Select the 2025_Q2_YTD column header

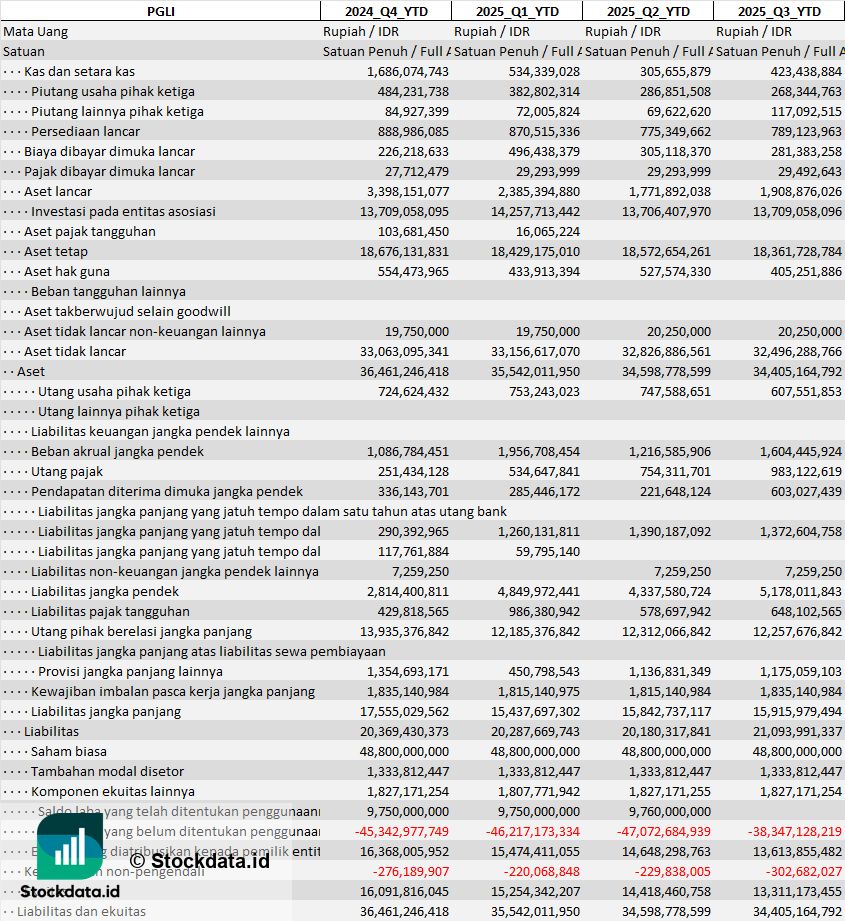[x=648, y=11]
